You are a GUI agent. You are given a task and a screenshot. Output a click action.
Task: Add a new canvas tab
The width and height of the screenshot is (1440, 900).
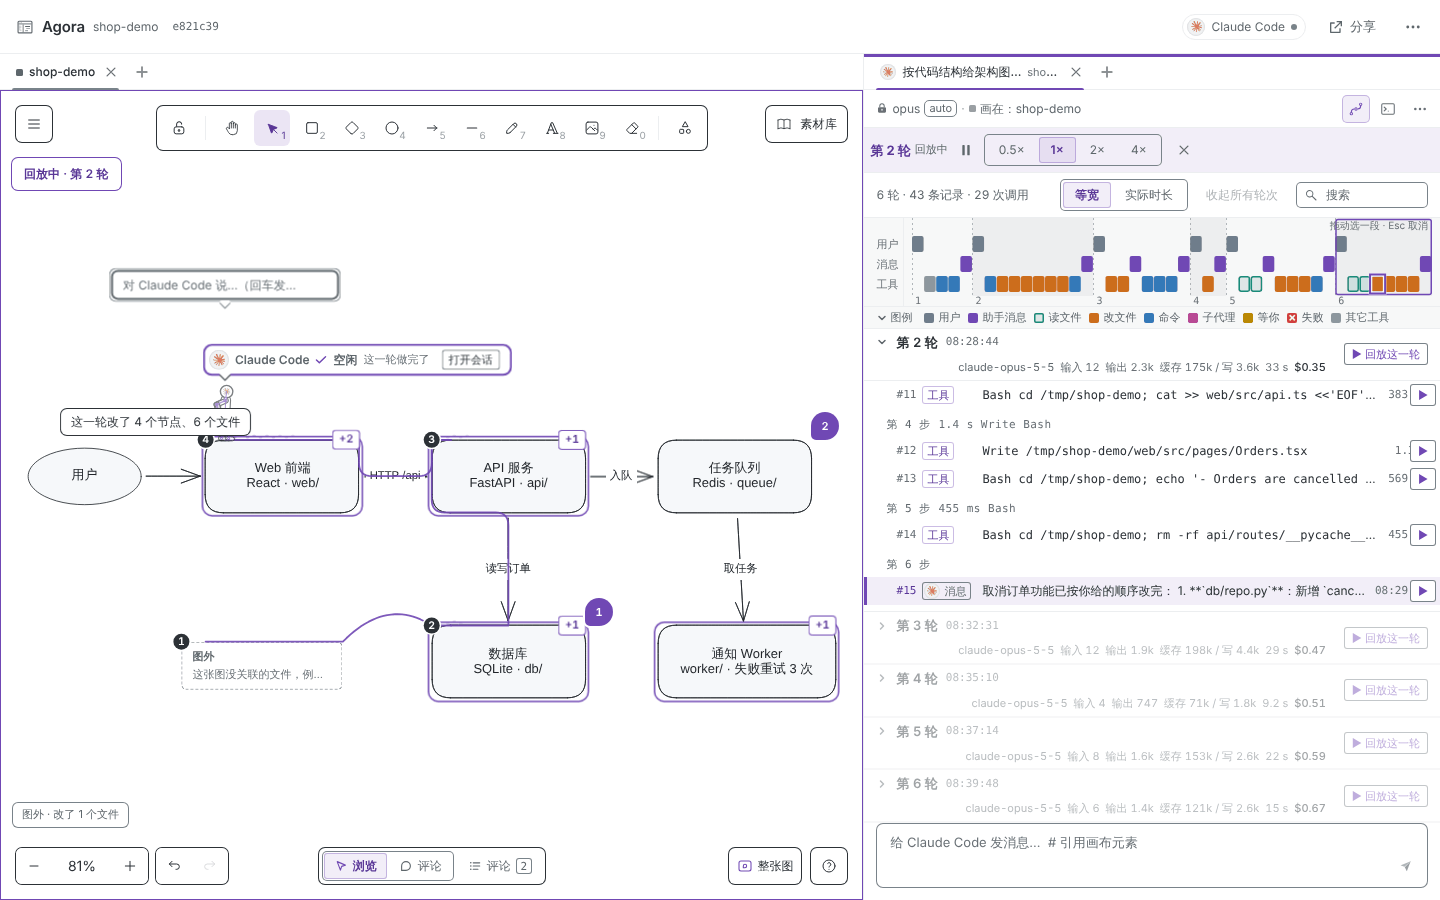pyautogui.click(x=142, y=72)
